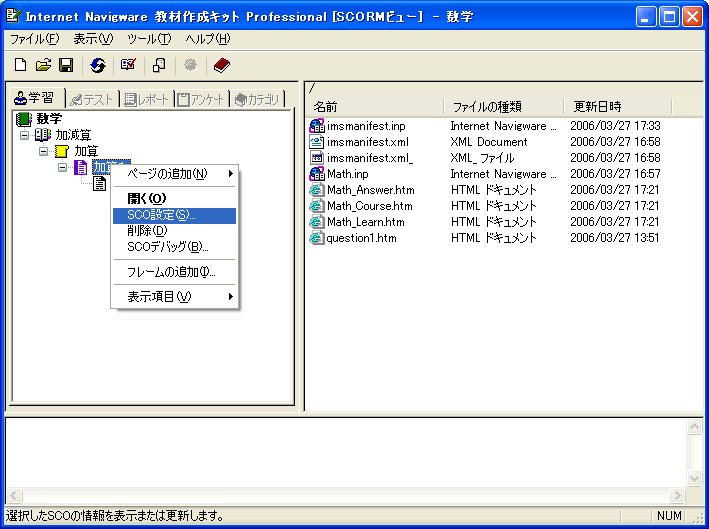Click the output pane scroll down arrow
Screen dimensions: 709x529
(694, 478)
